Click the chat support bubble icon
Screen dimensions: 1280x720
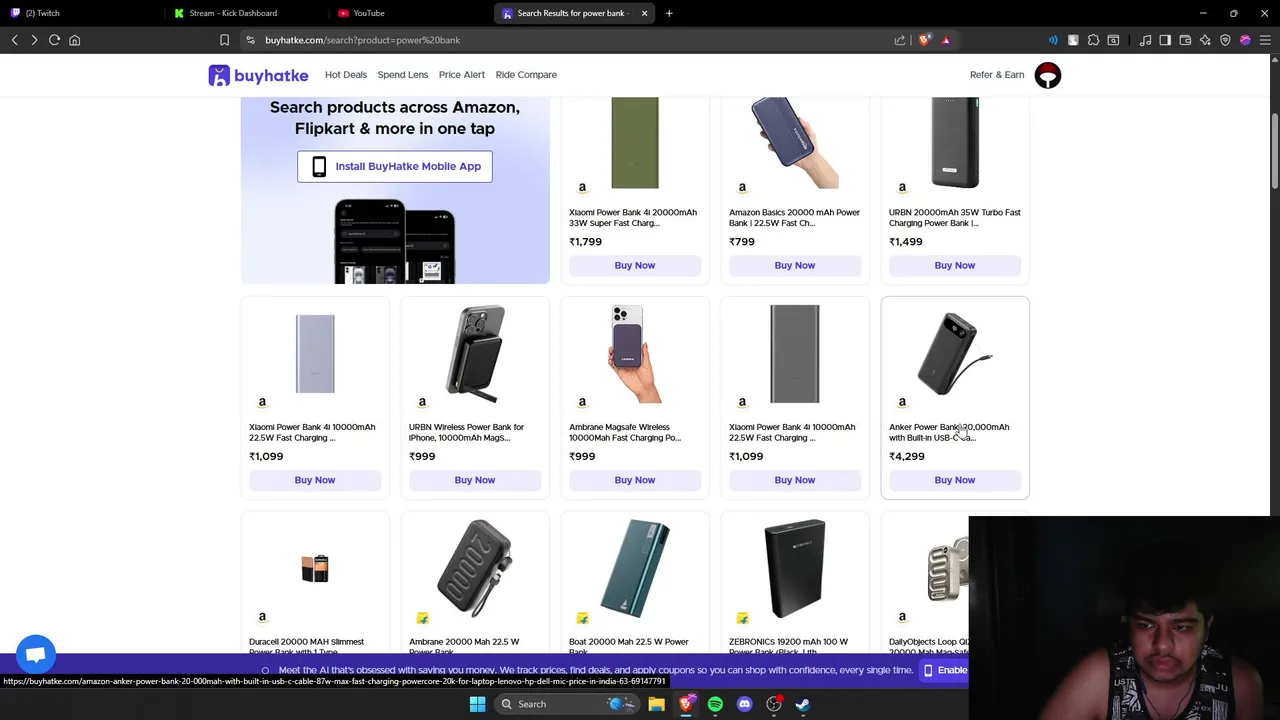[x=35, y=655]
